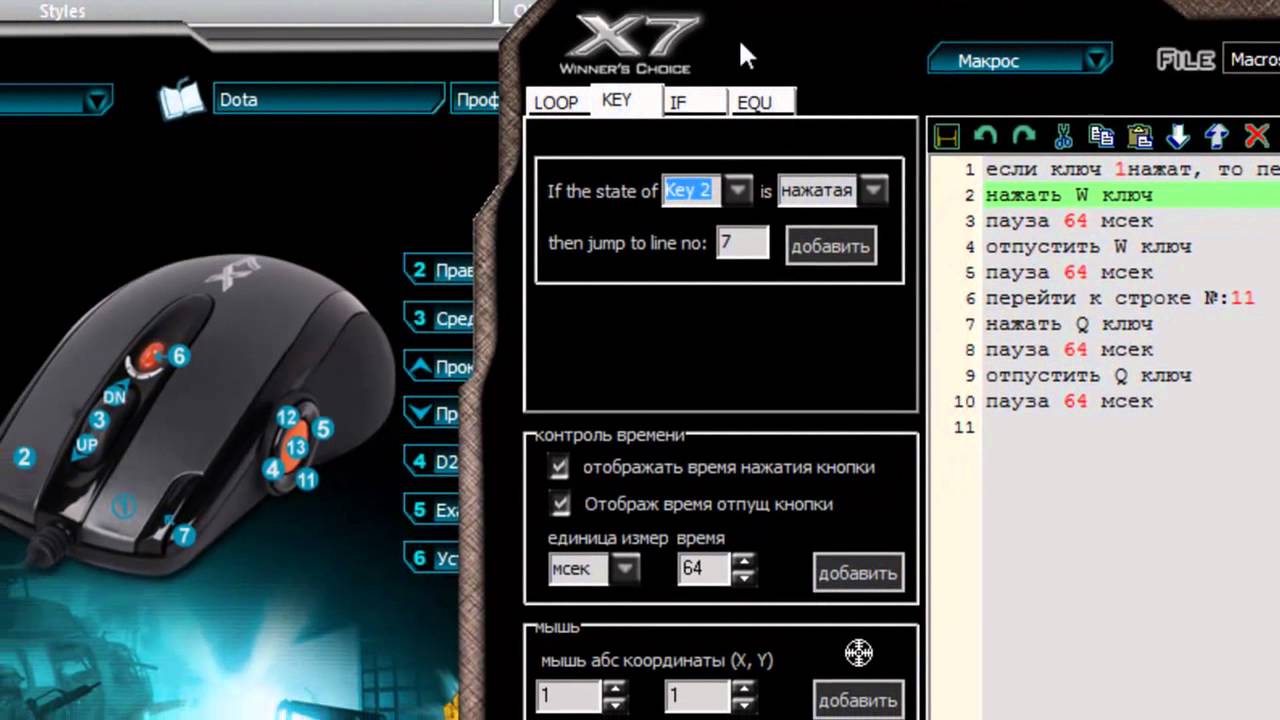Click the redo arrow icon

pyautogui.click(x=1023, y=136)
